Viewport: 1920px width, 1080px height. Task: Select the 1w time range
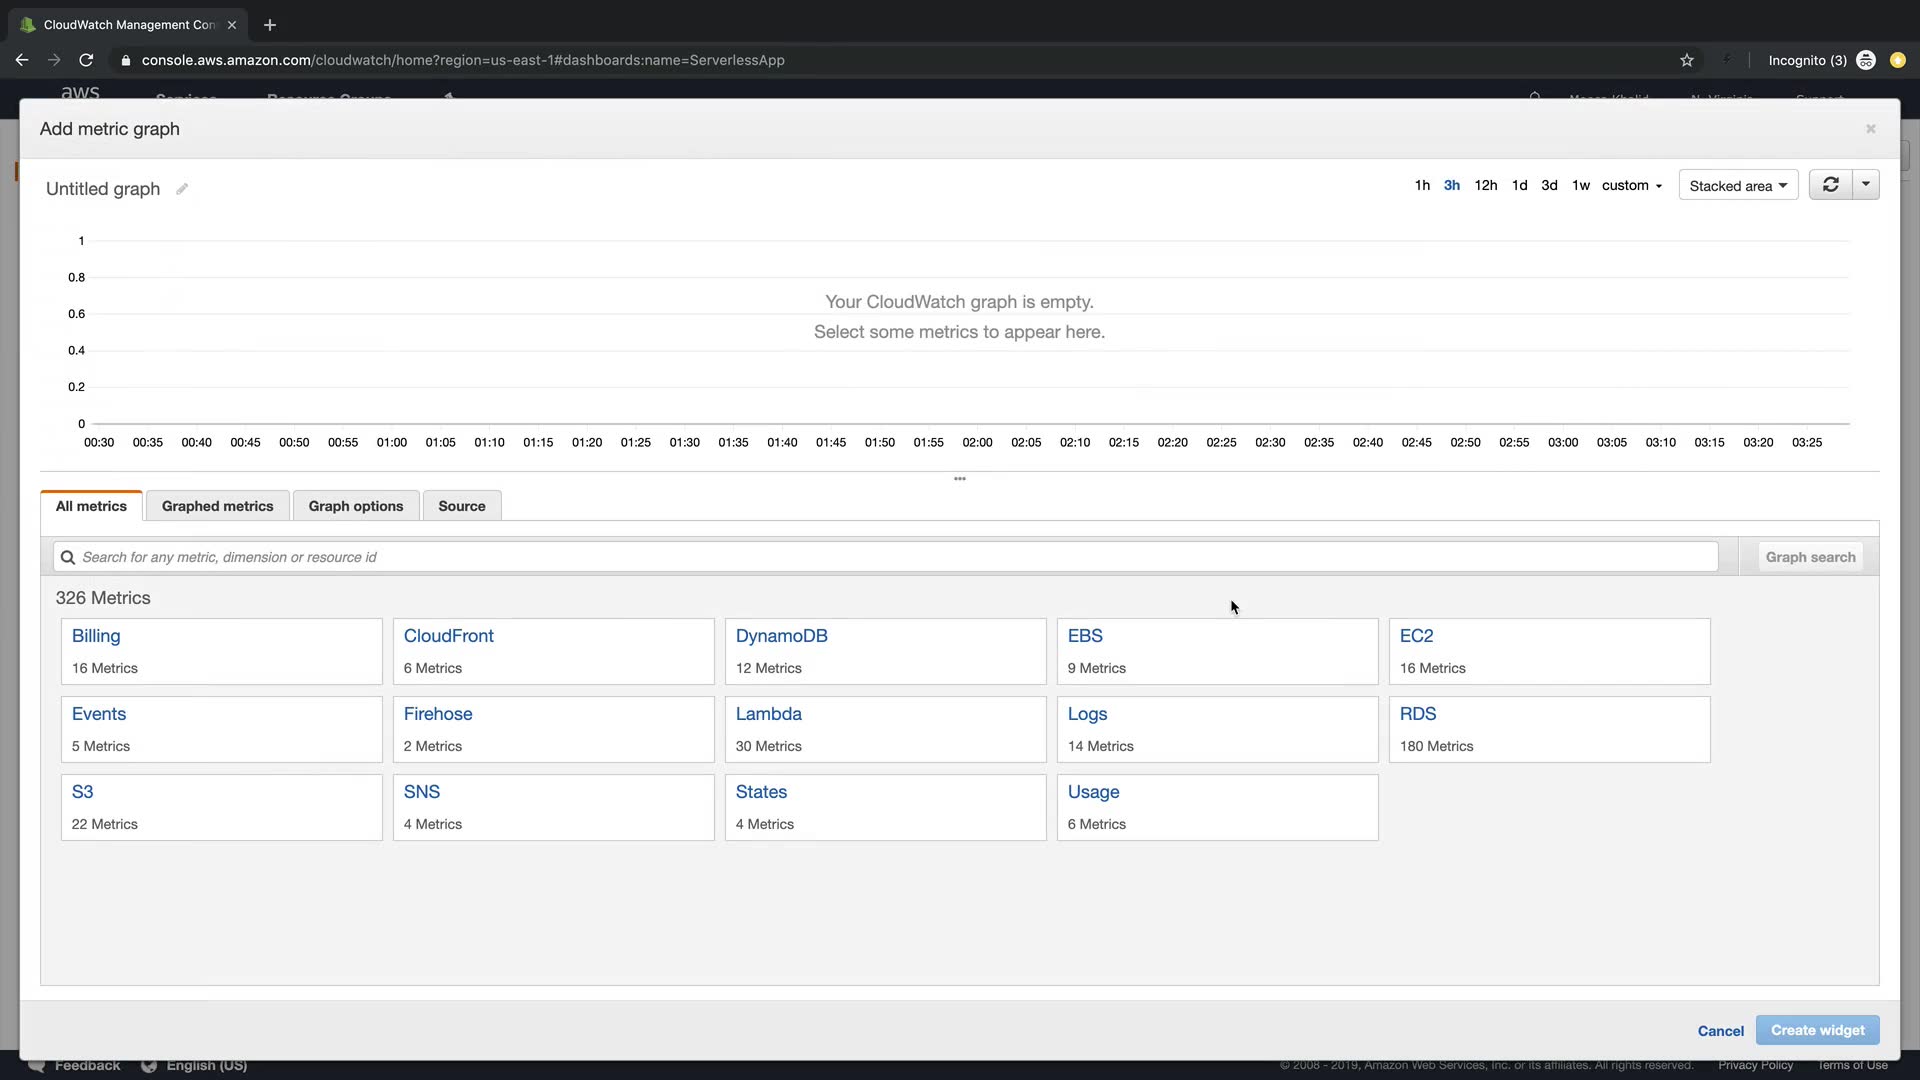click(x=1580, y=186)
